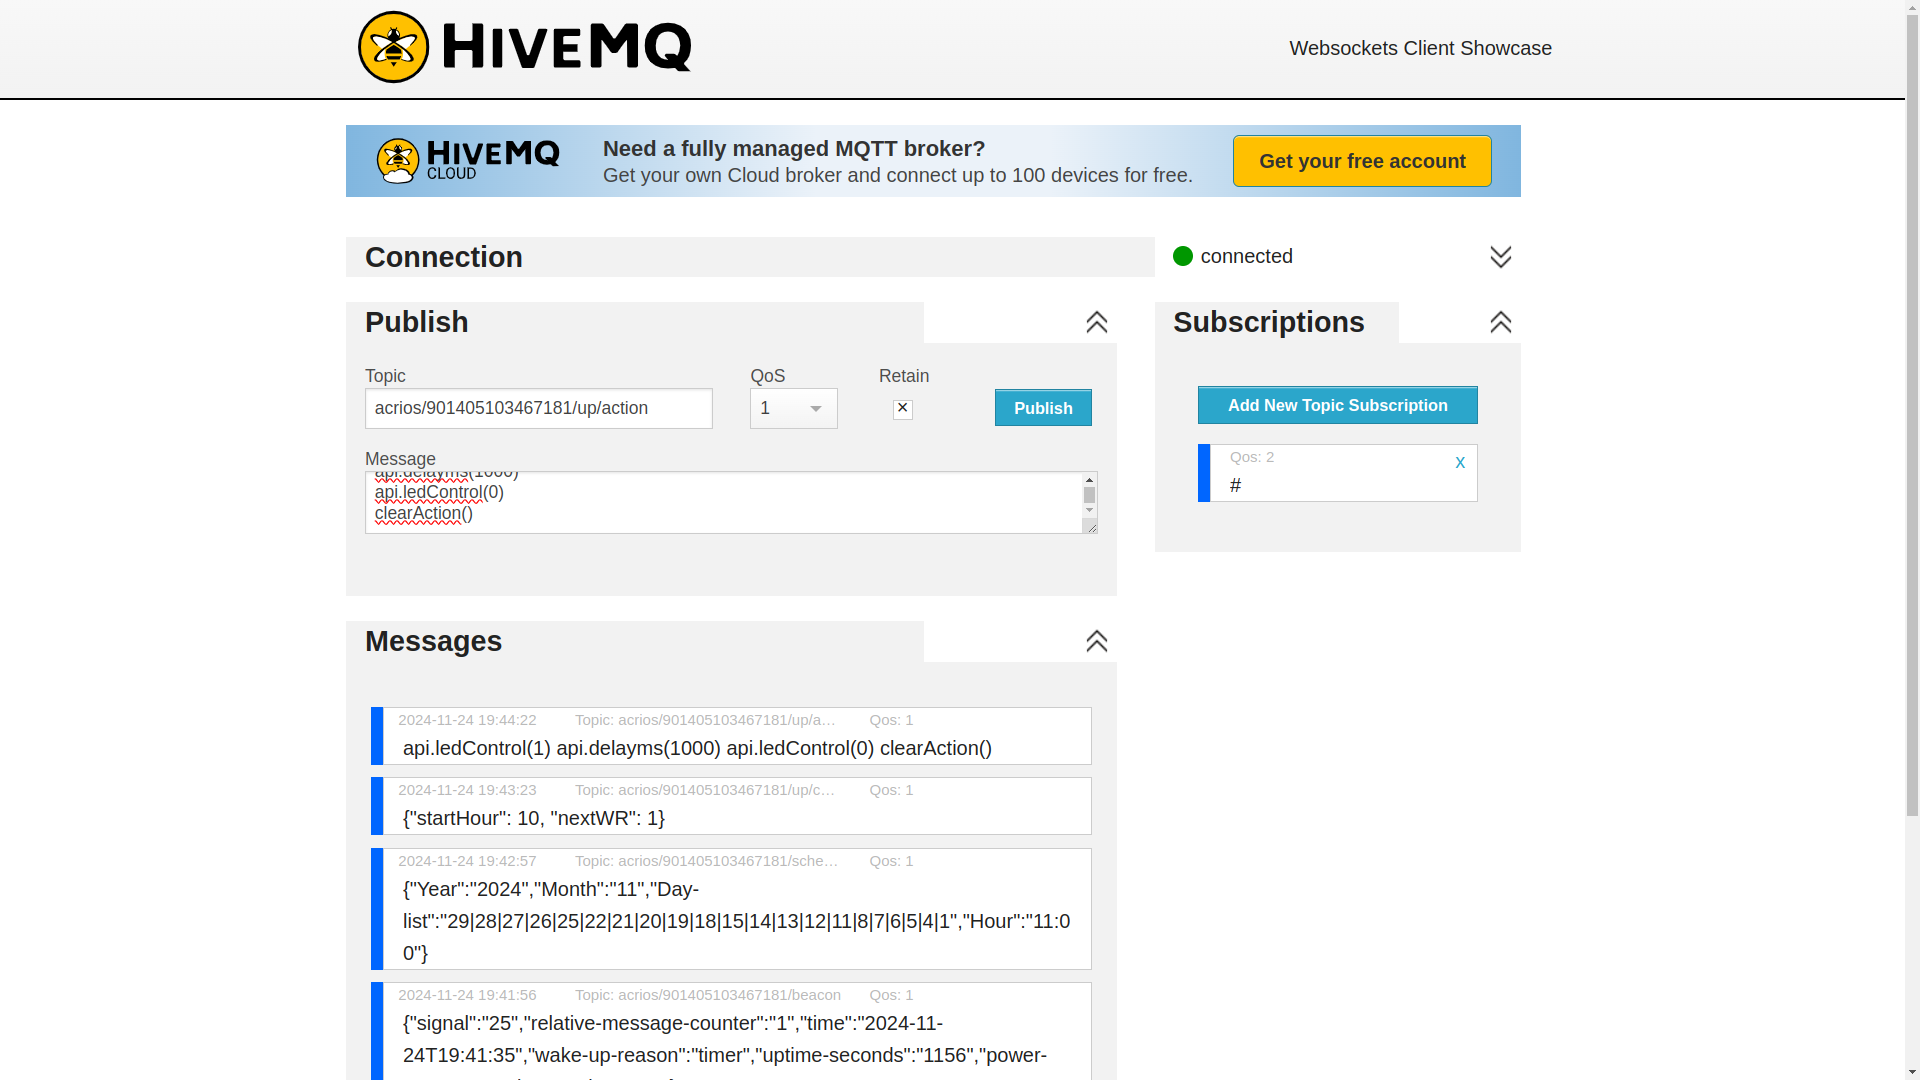Collapse the Publish panel

coord(1097,322)
